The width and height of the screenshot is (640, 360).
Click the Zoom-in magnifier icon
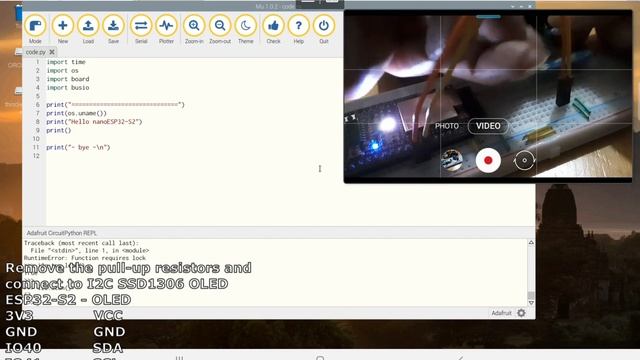point(194,26)
